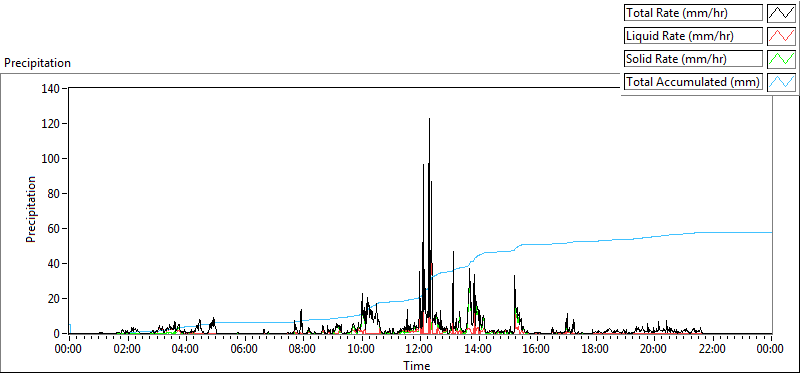Click the 18:00 time axis label
Viewport: 800px width, 373px height.
(x=596, y=350)
